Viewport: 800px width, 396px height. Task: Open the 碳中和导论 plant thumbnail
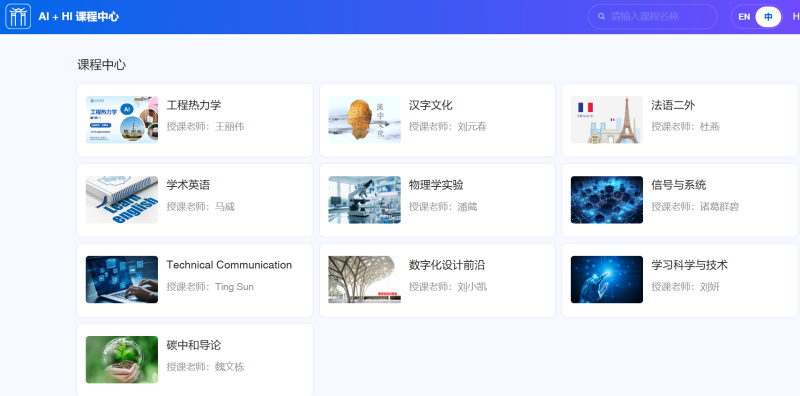tap(121, 360)
